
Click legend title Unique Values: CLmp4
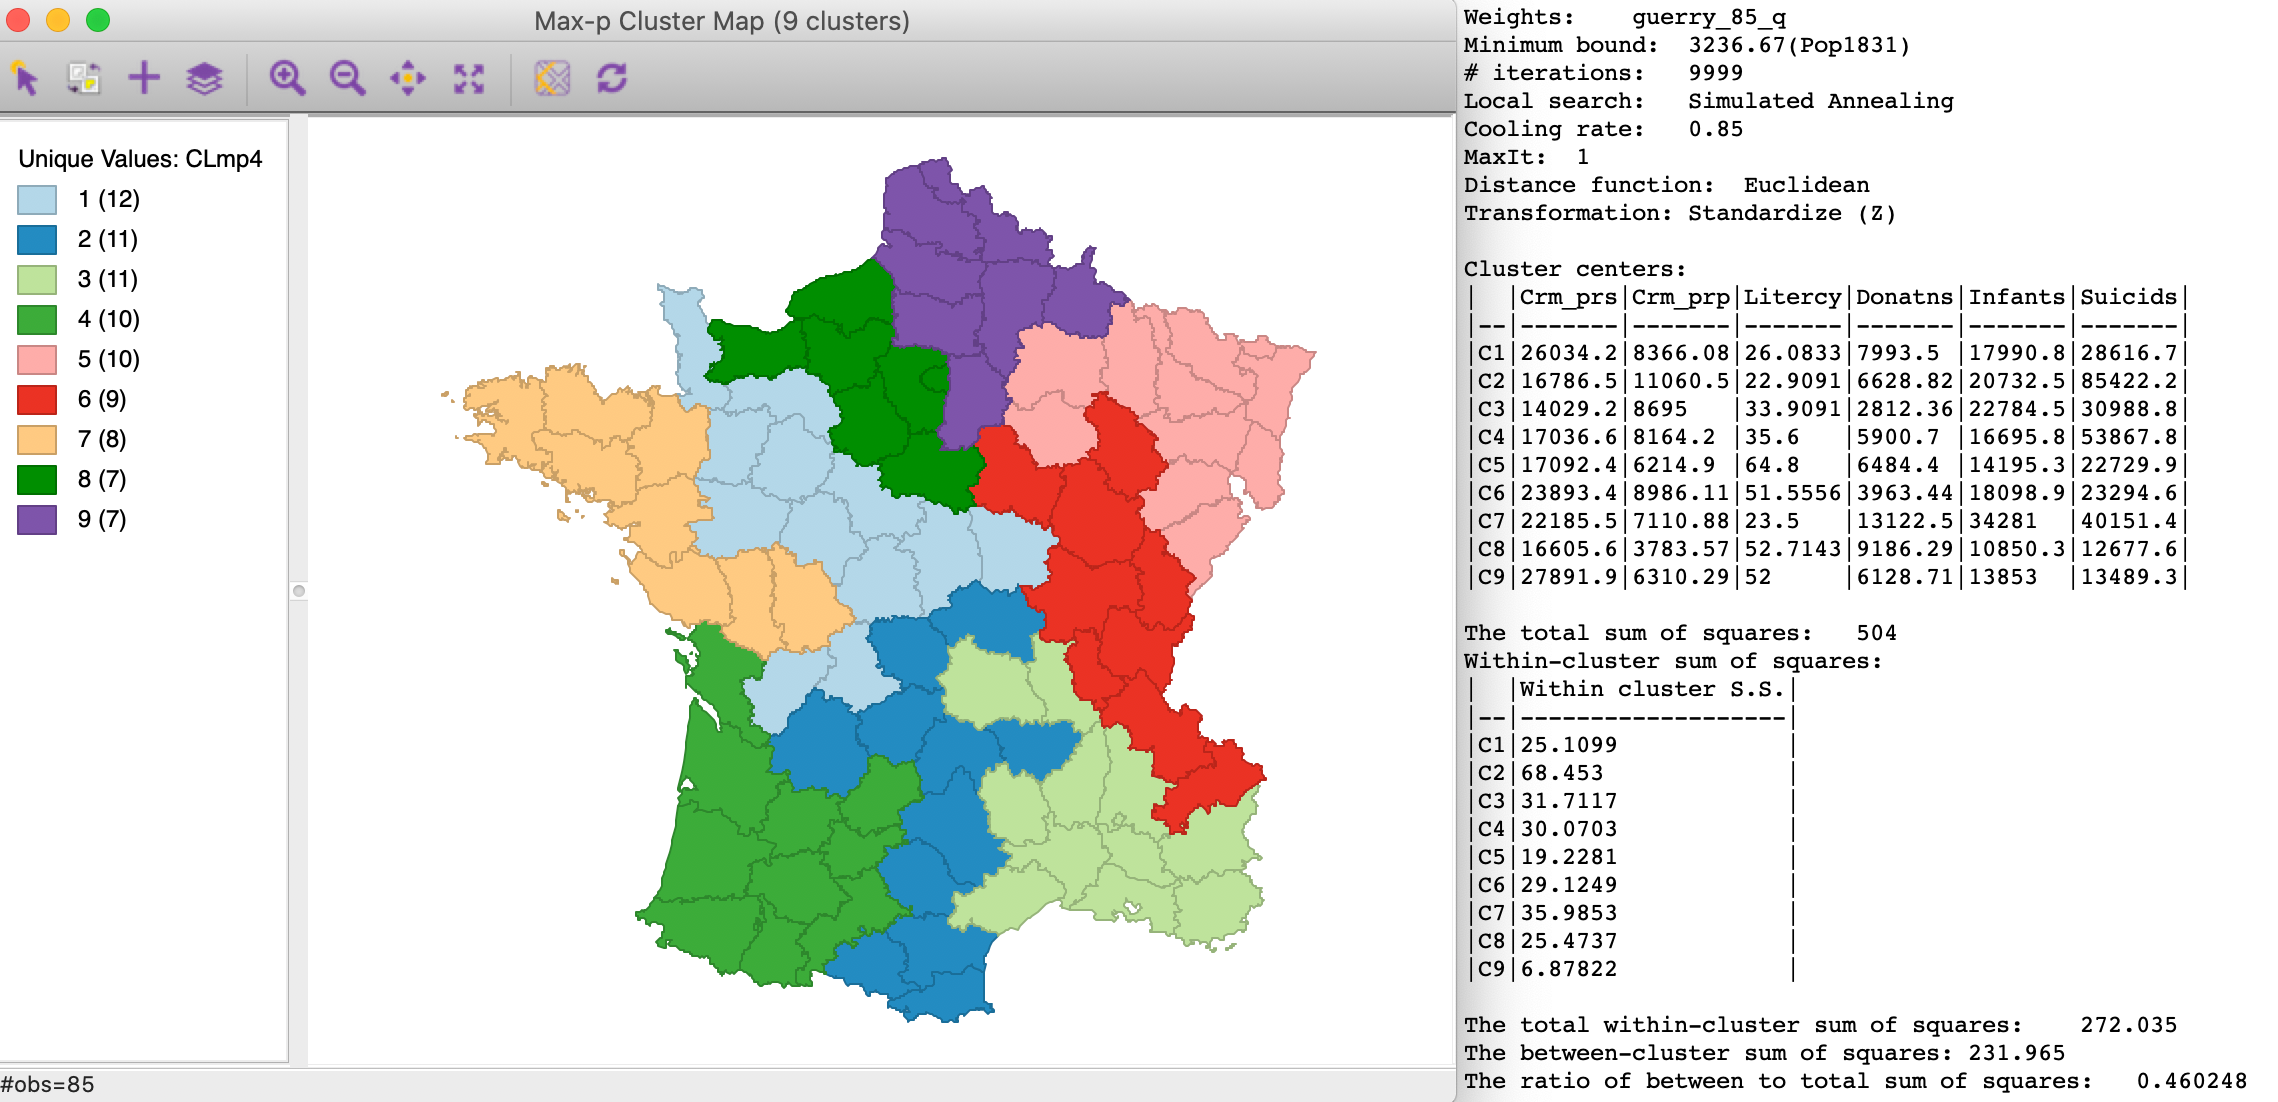[x=140, y=159]
